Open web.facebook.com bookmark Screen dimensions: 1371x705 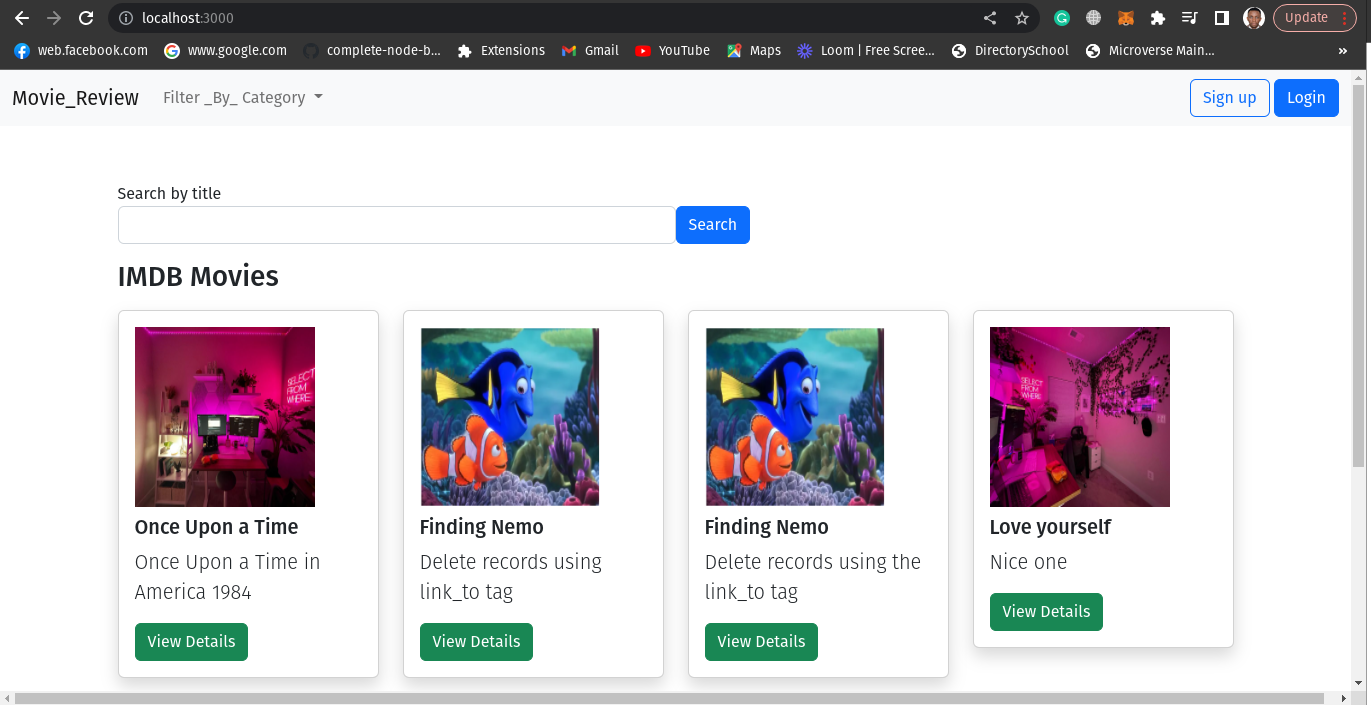81,50
